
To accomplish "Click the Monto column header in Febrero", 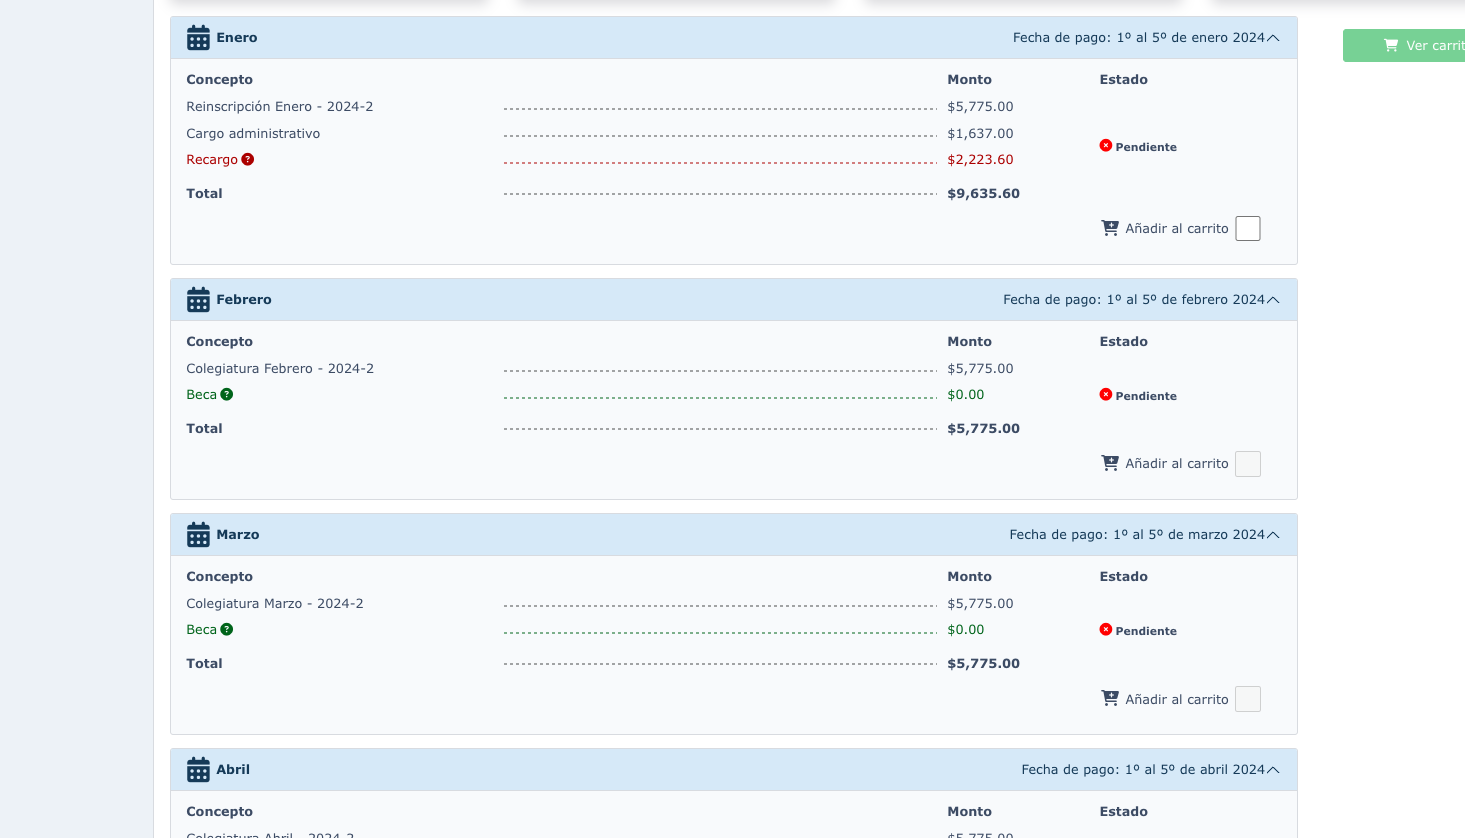I will point(969,342).
